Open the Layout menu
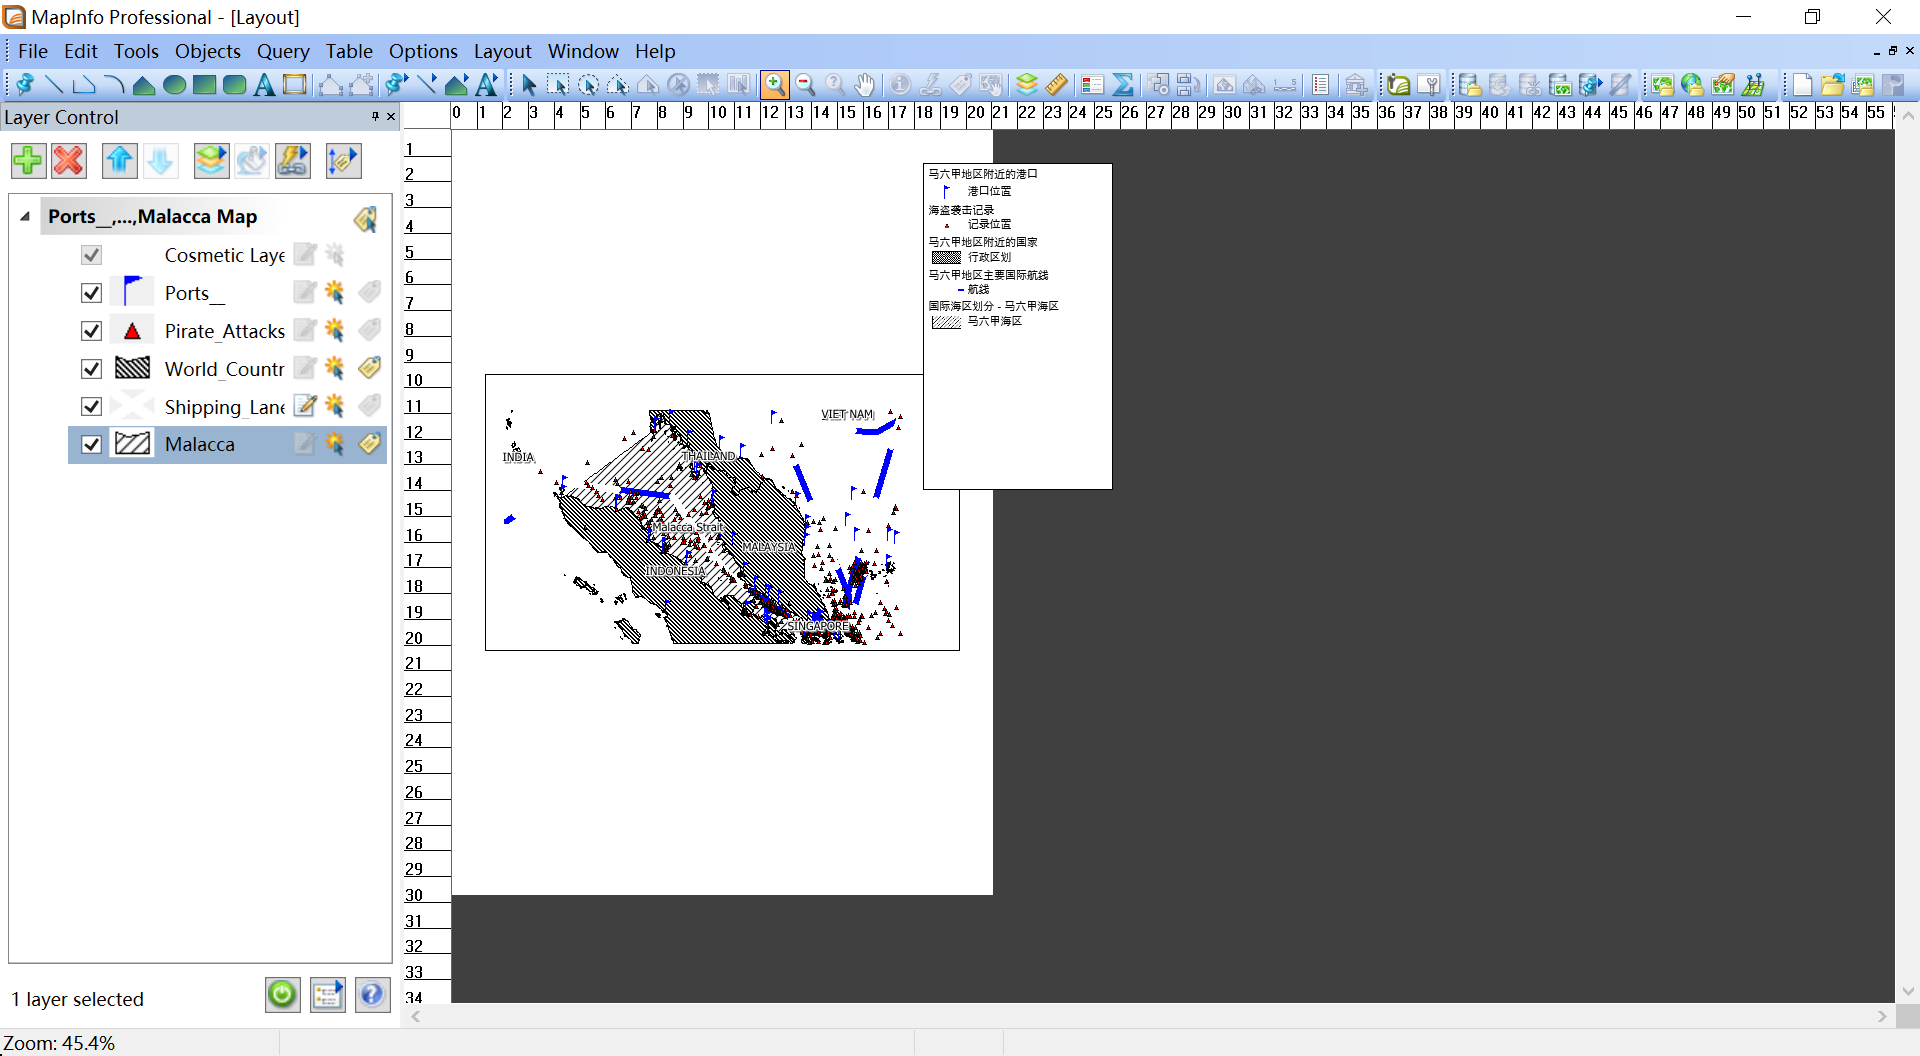1920x1056 pixels. (x=503, y=51)
